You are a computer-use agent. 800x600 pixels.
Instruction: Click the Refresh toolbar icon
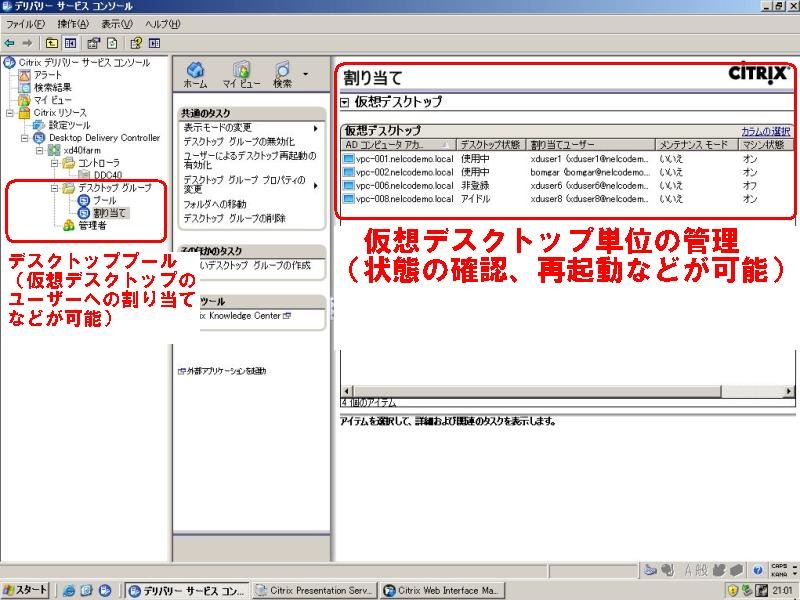[112, 43]
